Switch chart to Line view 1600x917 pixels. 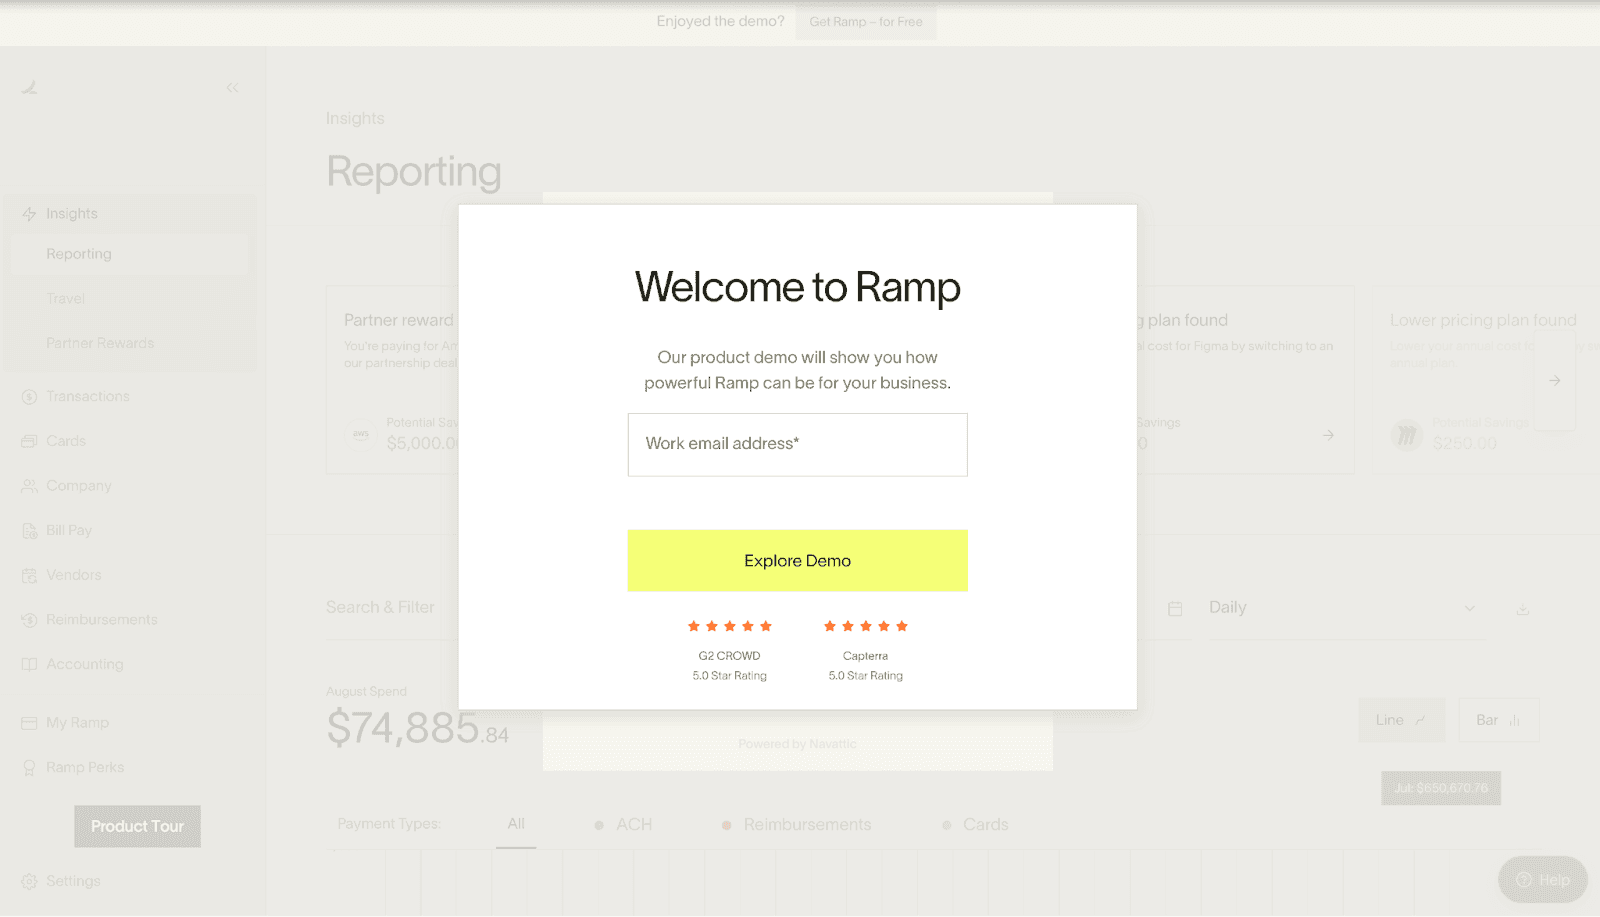1401,720
